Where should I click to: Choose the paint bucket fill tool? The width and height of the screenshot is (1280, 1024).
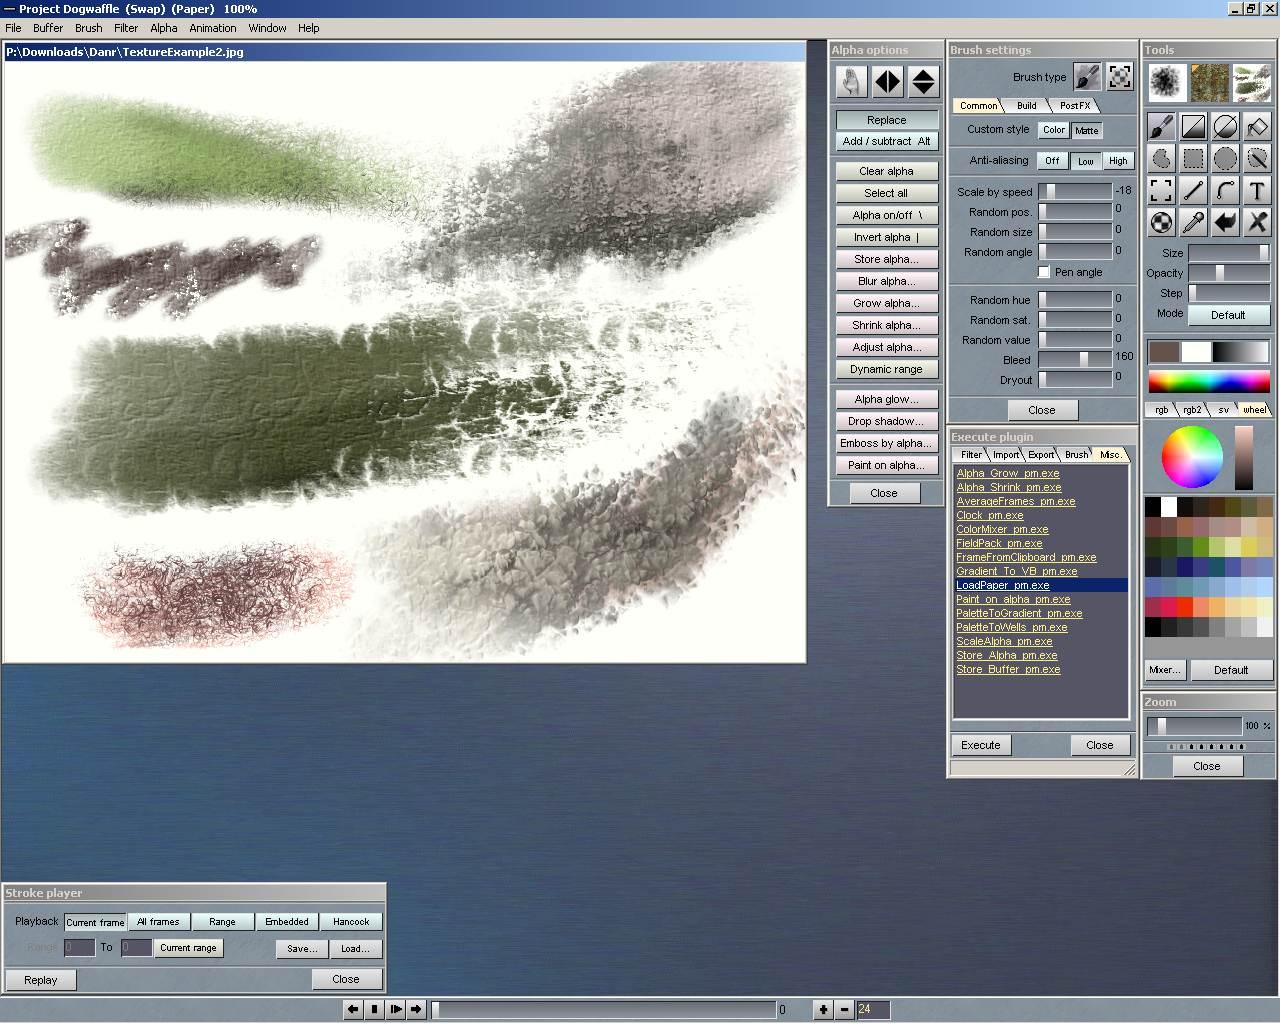[1257, 126]
